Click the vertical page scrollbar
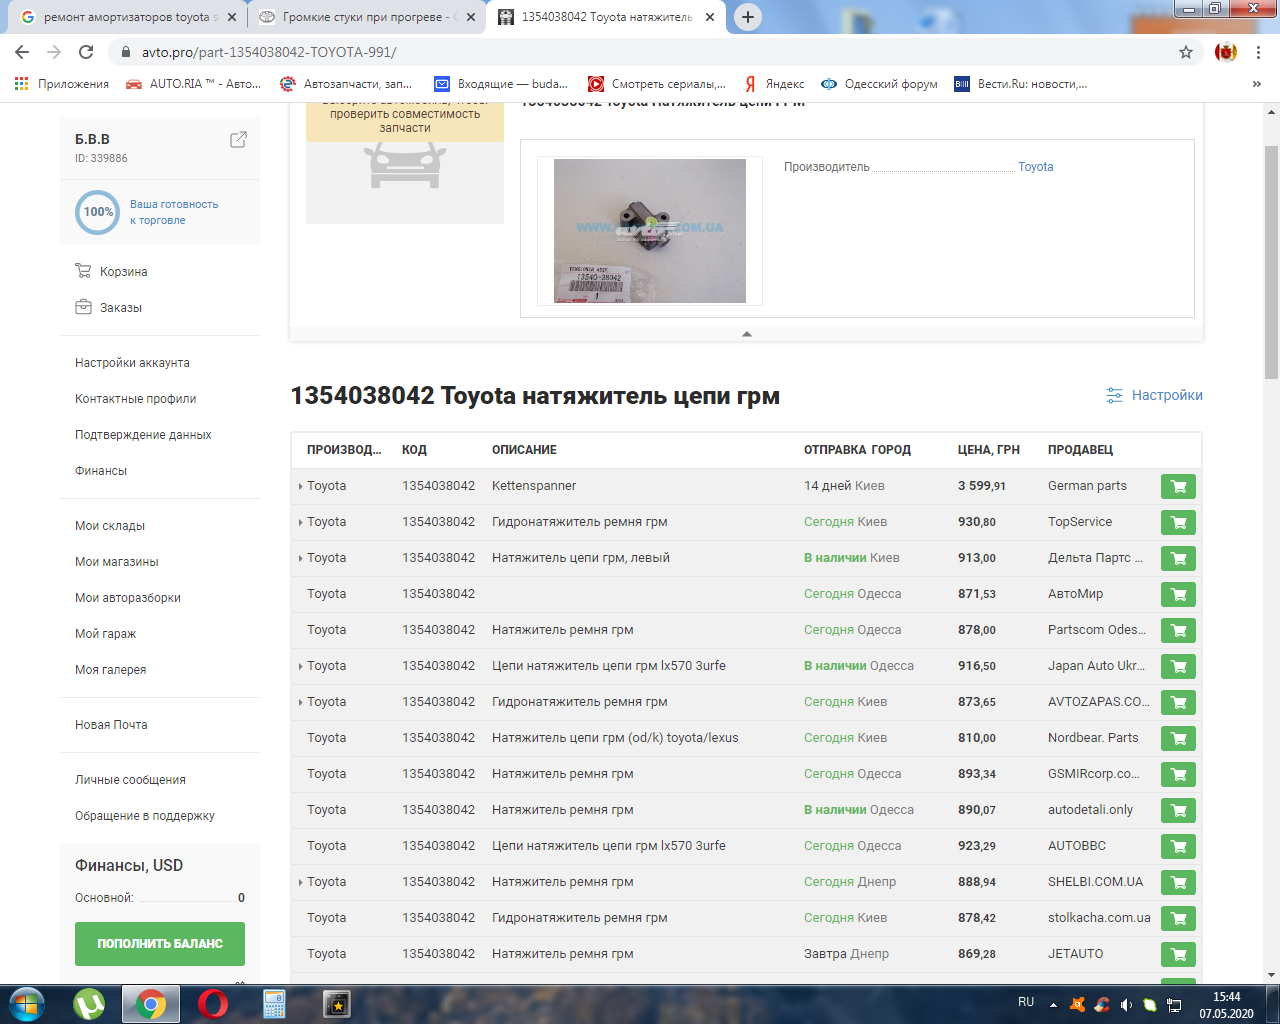This screenshot has height=1024, width=1280. (x=1271, y=260)
